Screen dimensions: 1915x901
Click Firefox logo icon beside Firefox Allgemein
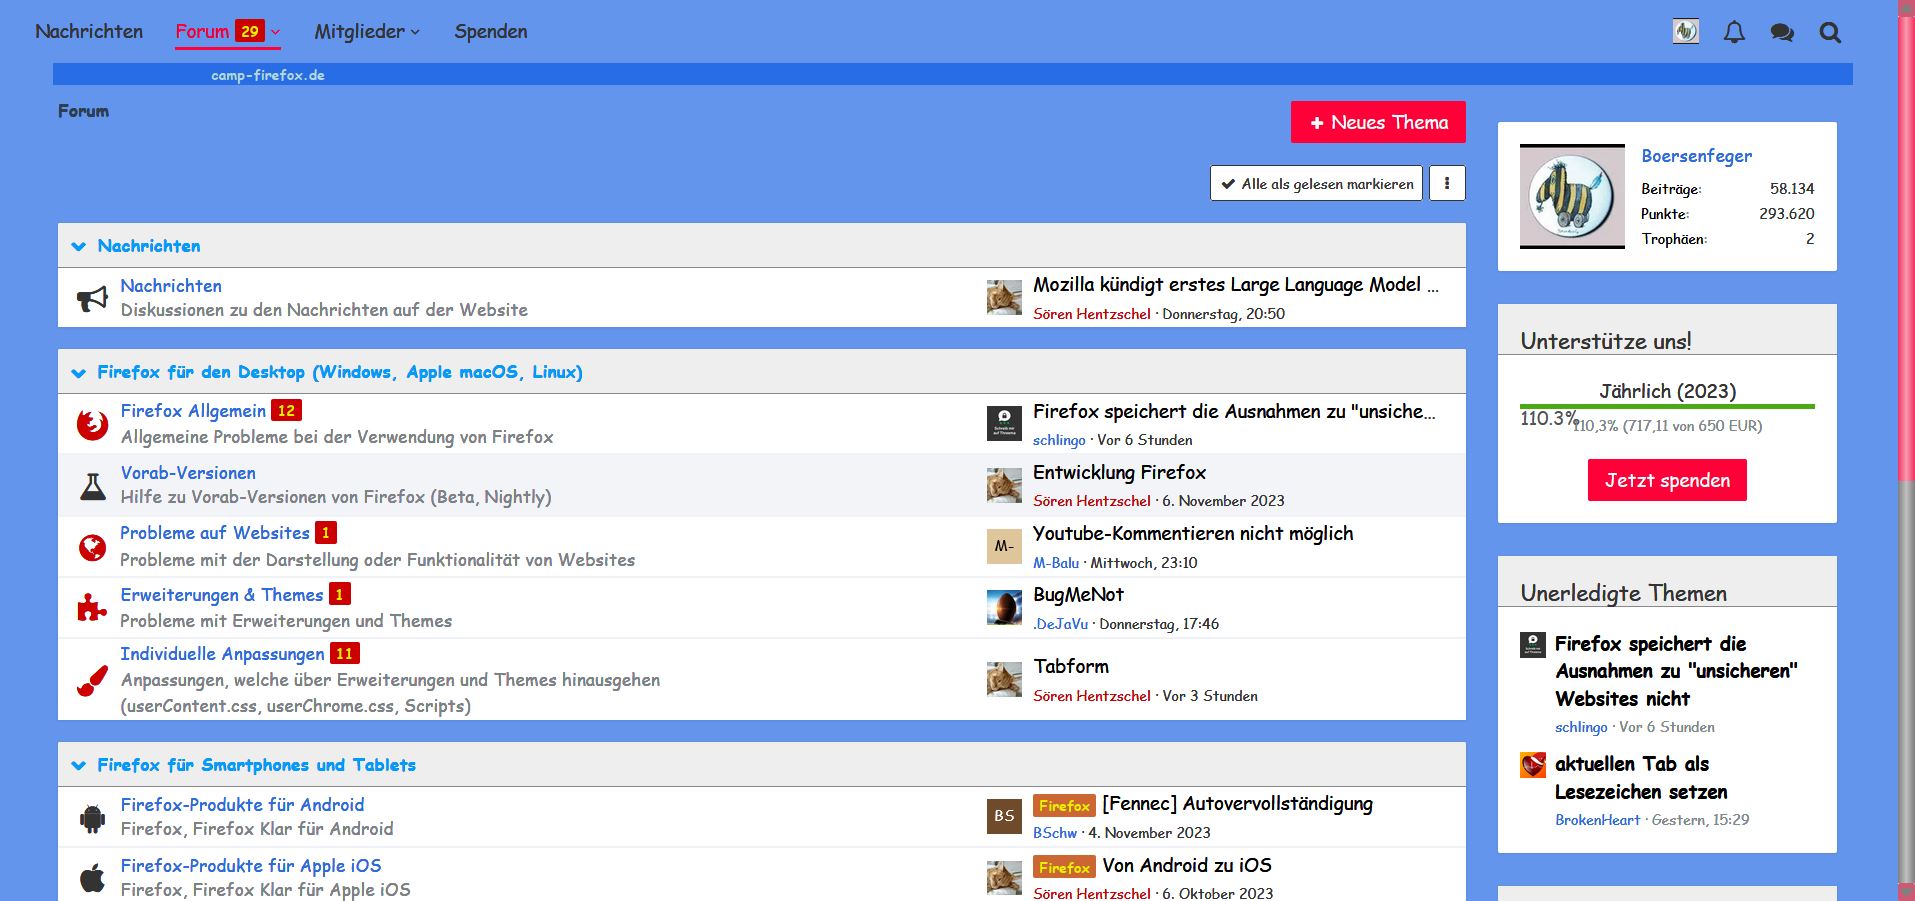pyautogui.click(x=92, y=424)
